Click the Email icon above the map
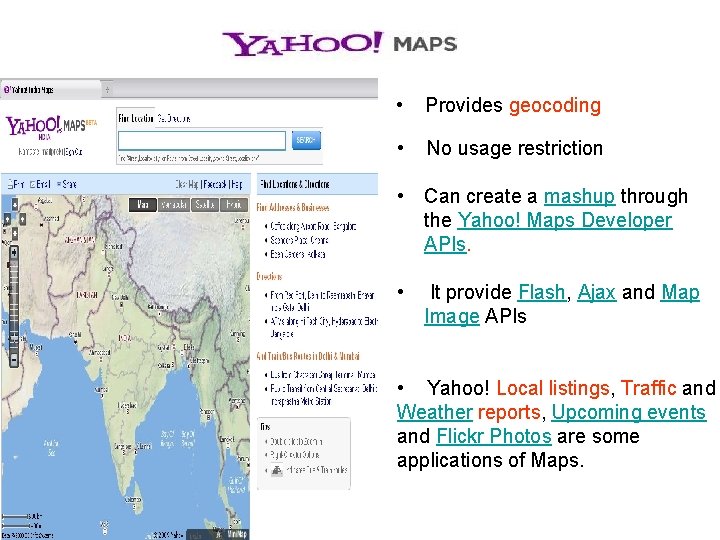Viewport: 720px width, 540px height. 33,185
